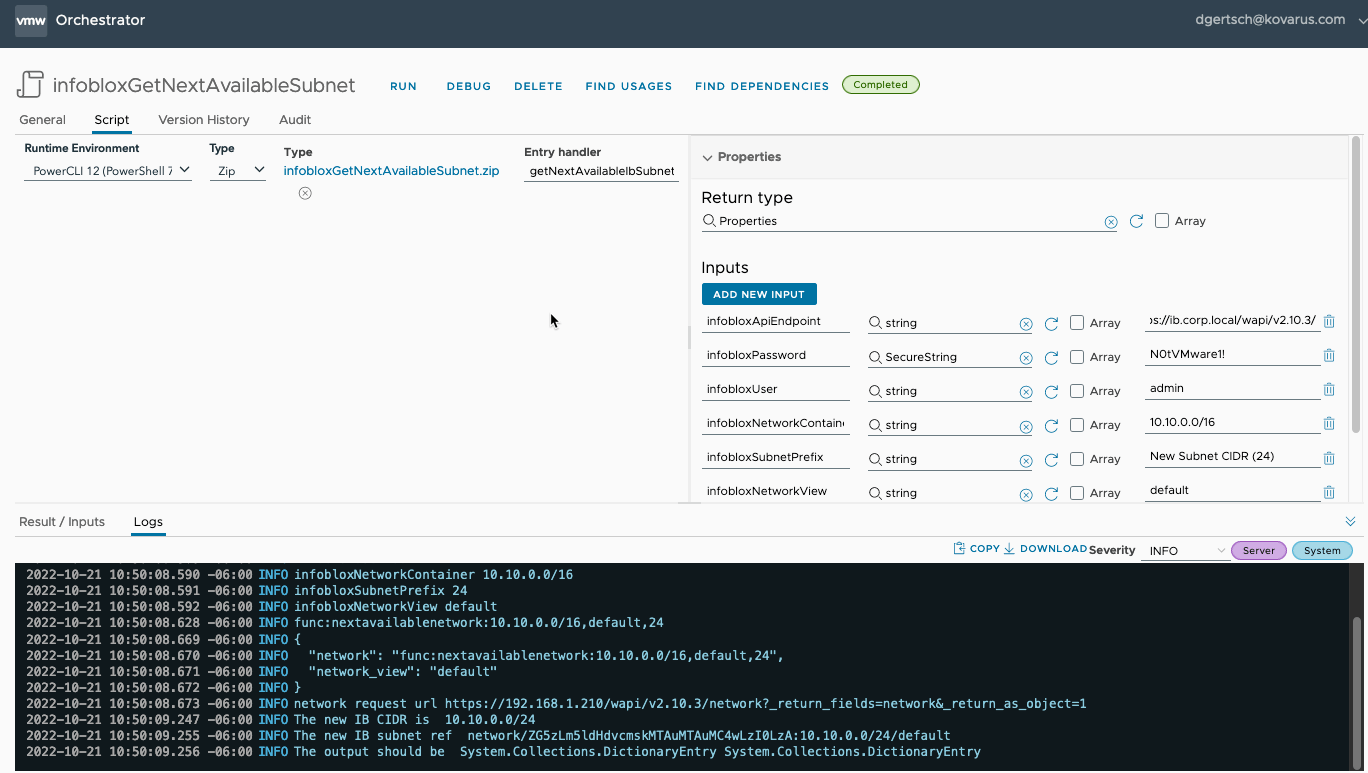Open user menu dgertsch@kovarus.com
The image size is (1368, 773).
click(x=1279, y=20)
